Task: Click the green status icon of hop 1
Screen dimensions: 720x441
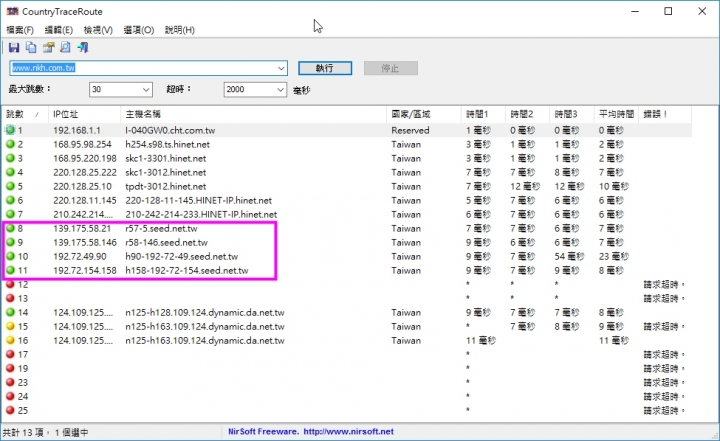Action: [x=10, y=130]
